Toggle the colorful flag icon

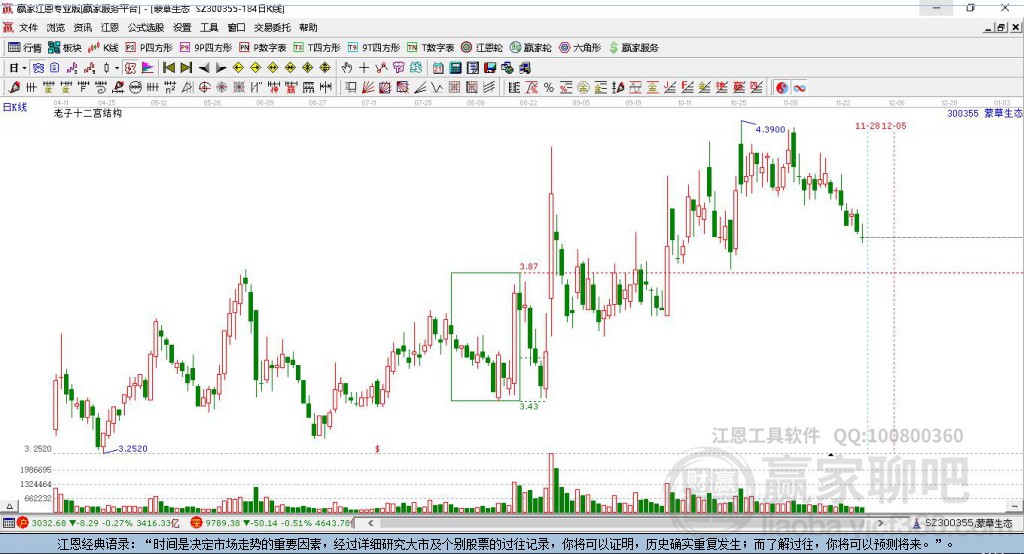coord(148,68)
